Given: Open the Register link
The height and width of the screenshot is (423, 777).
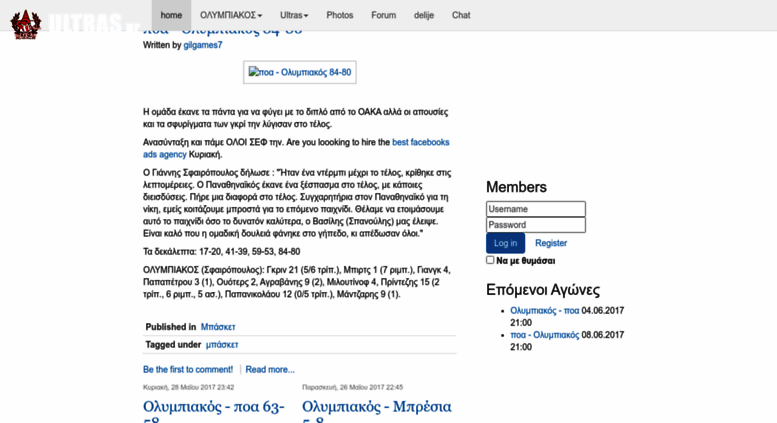Looking at the screenshot, I should [551, 243].
